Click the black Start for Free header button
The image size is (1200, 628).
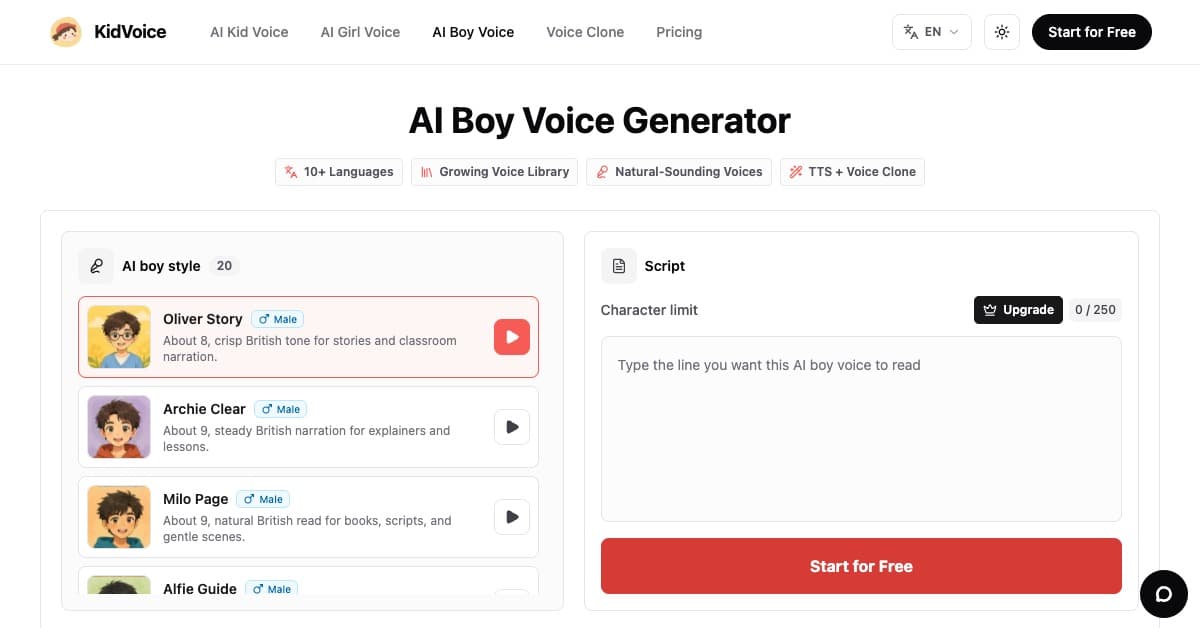pos(1092,32)
